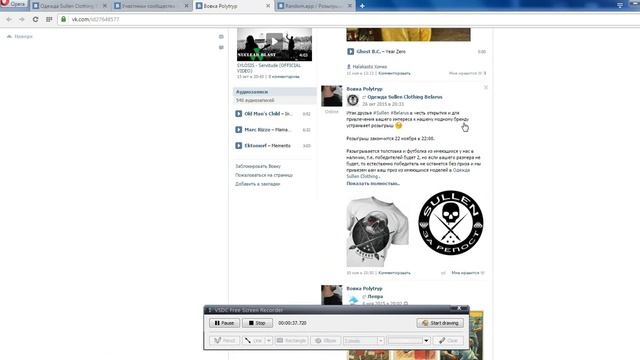Like the Sullen post via Мне нравится
Image resolution: width=640 pixels, height=360 pixels.
(468, 273)
